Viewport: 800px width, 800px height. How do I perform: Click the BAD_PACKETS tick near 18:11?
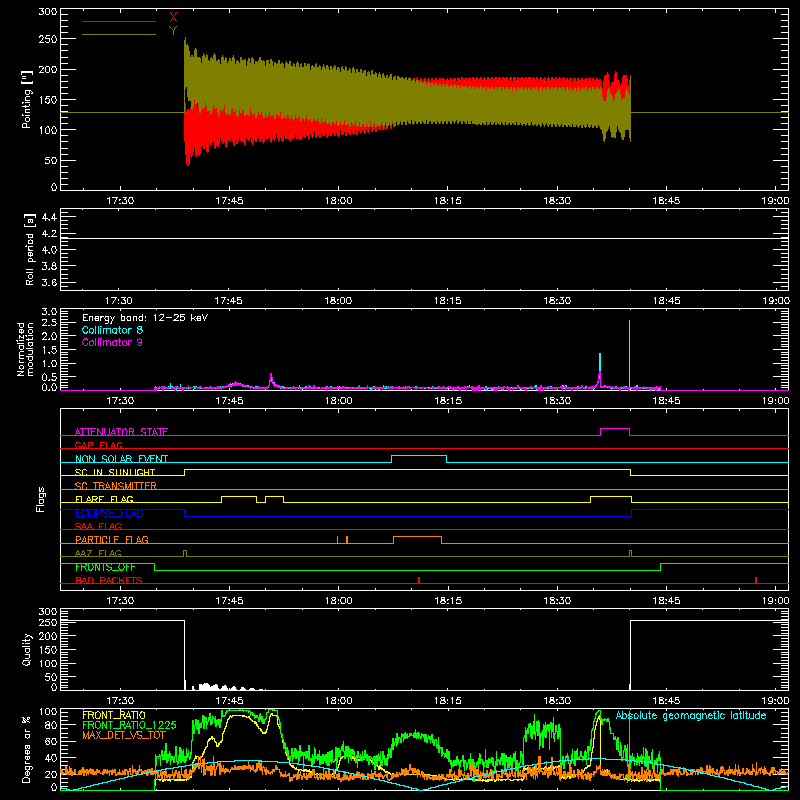point(419,580)
